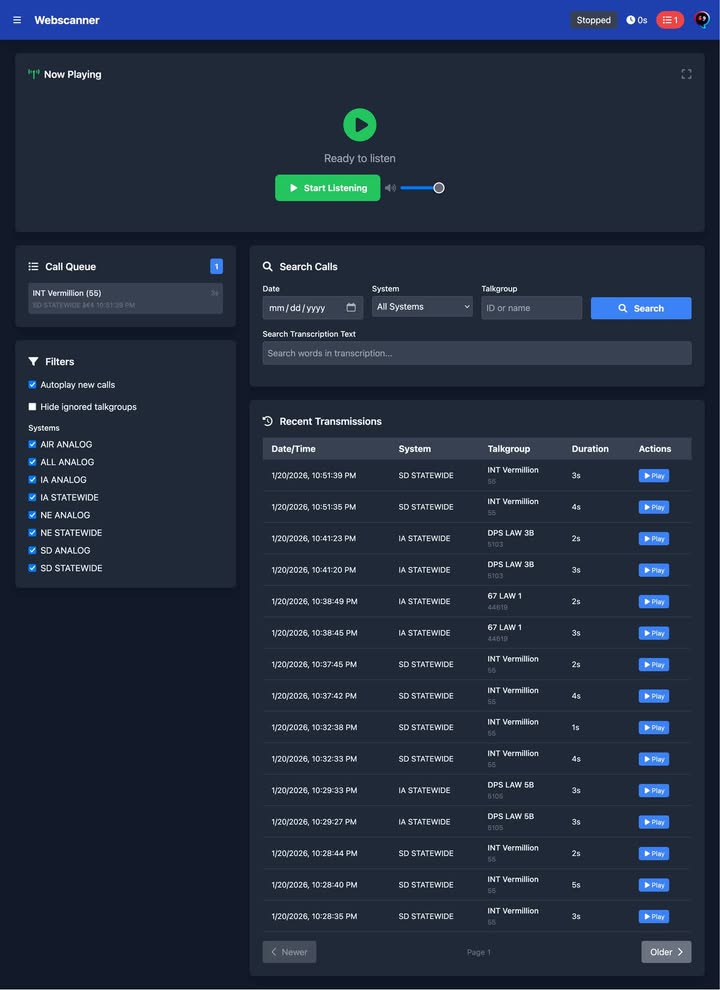Image resolution: width=720 pixels, height=990 pixels.
Task: Click the antenna icon beside Now Playing
Action: pyautogui.click(x=33, y=75)
